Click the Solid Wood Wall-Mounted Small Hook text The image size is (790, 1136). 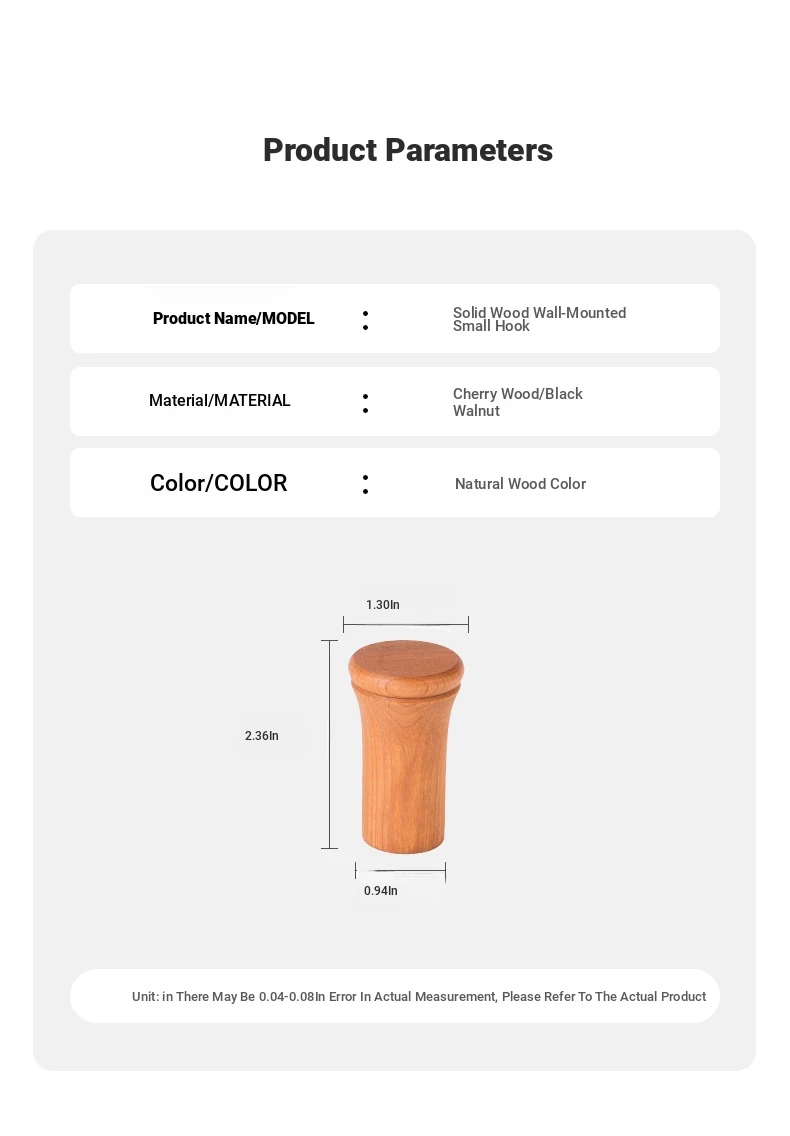coord(539,319)
